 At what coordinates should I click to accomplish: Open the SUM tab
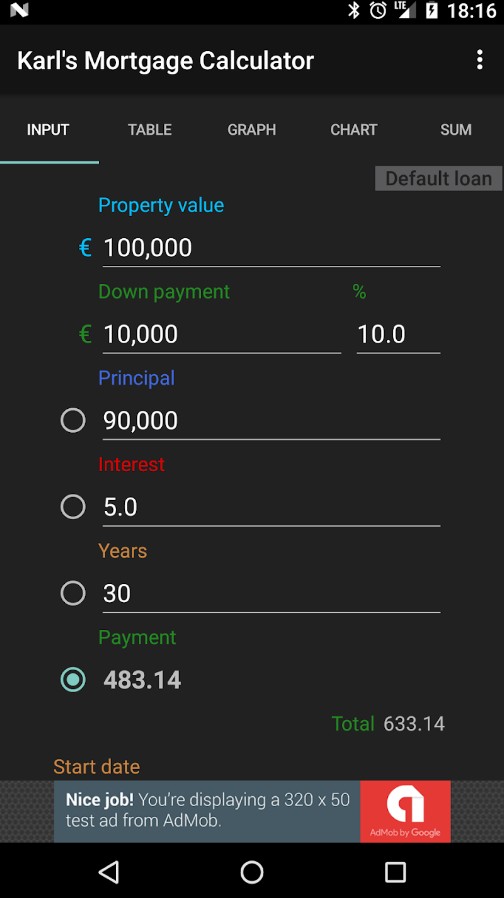point(456,129)
